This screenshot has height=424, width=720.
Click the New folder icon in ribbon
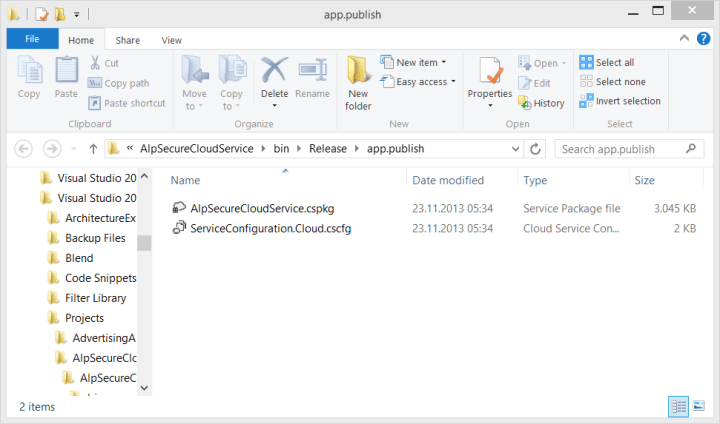358,82
